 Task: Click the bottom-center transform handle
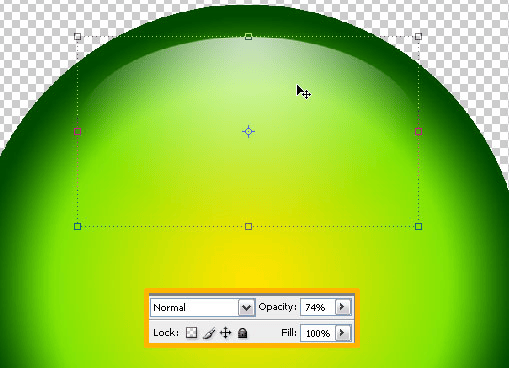pos(248,227)
